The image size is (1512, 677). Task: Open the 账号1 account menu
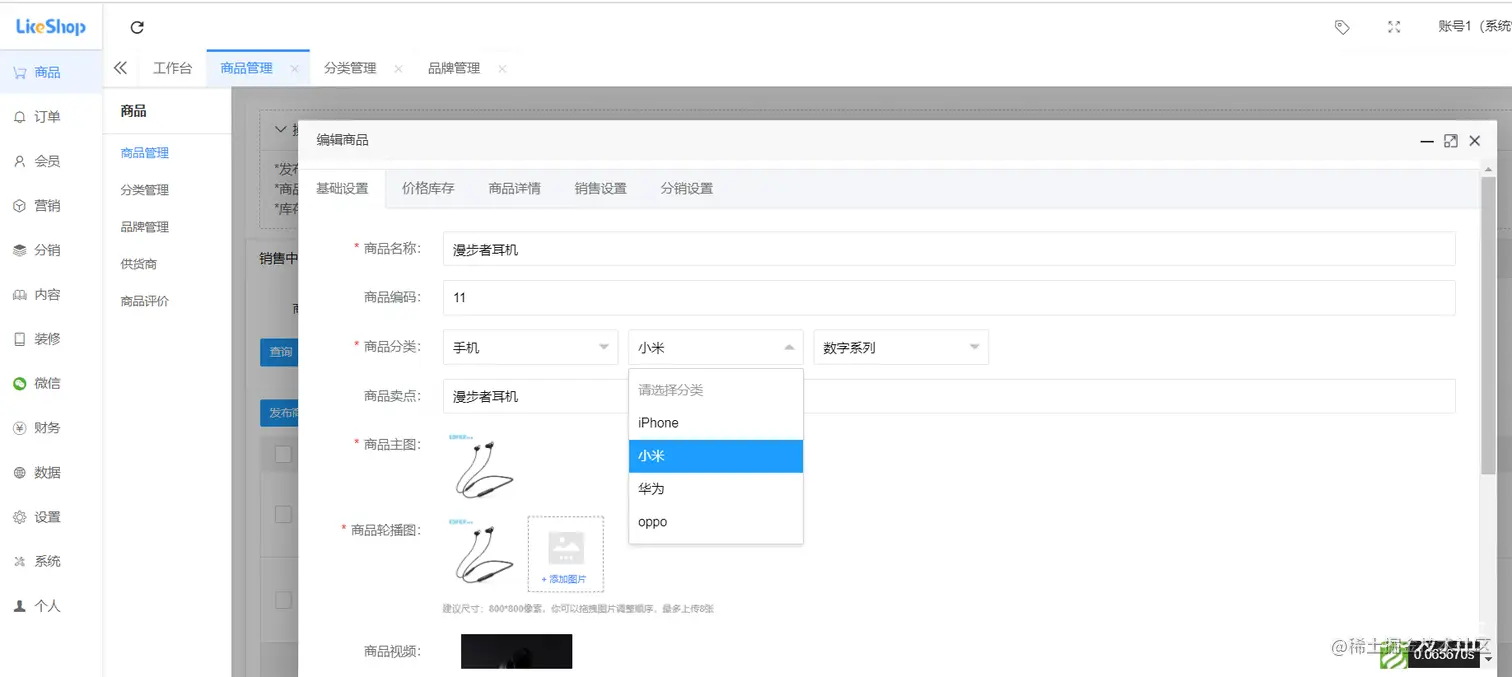tap(1474, 27)
